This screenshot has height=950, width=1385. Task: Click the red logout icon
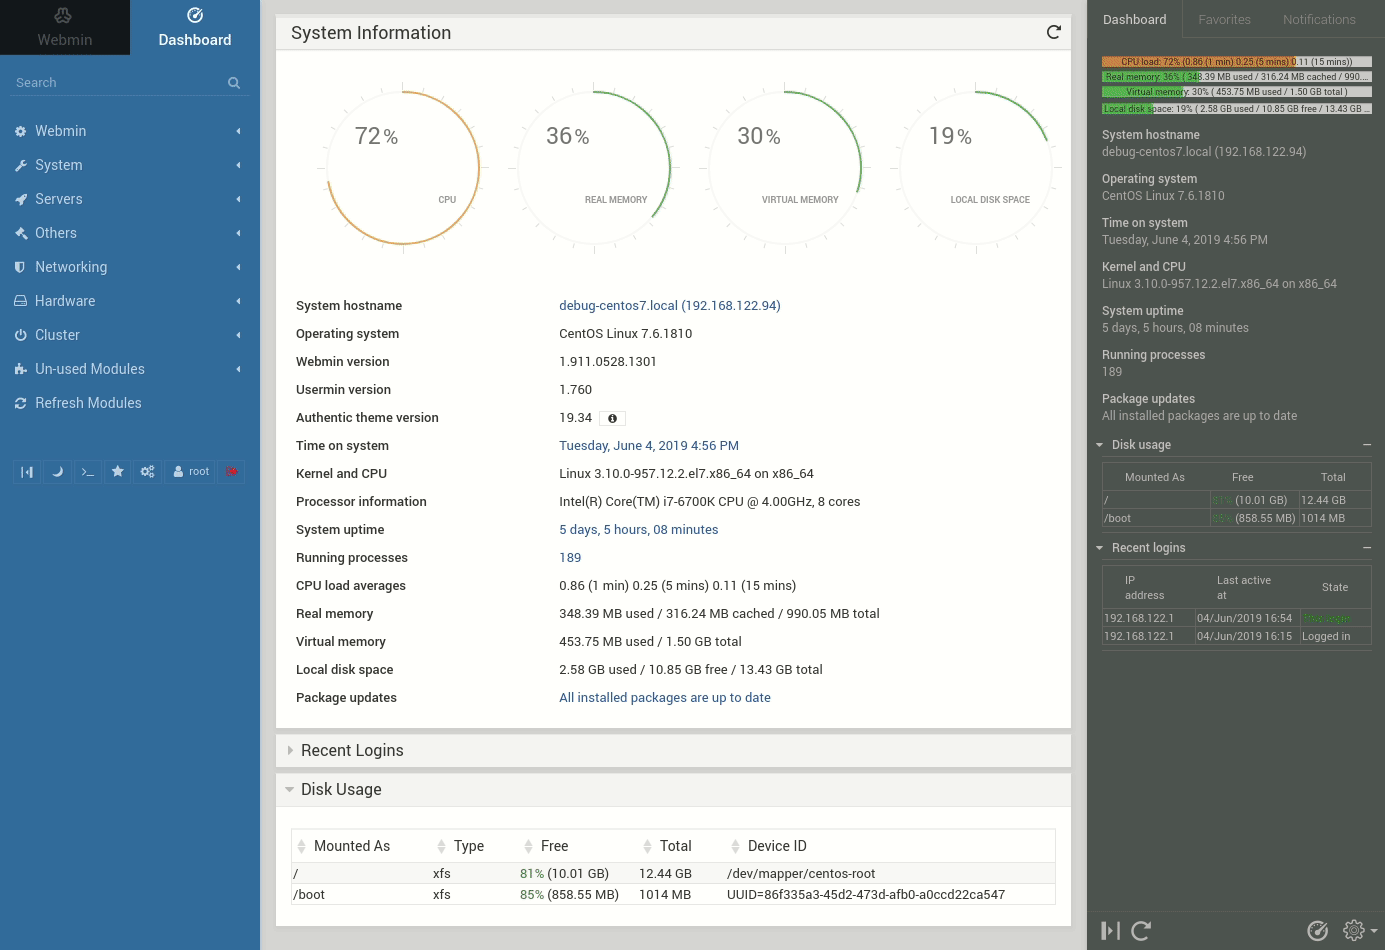tap(232, 472)
